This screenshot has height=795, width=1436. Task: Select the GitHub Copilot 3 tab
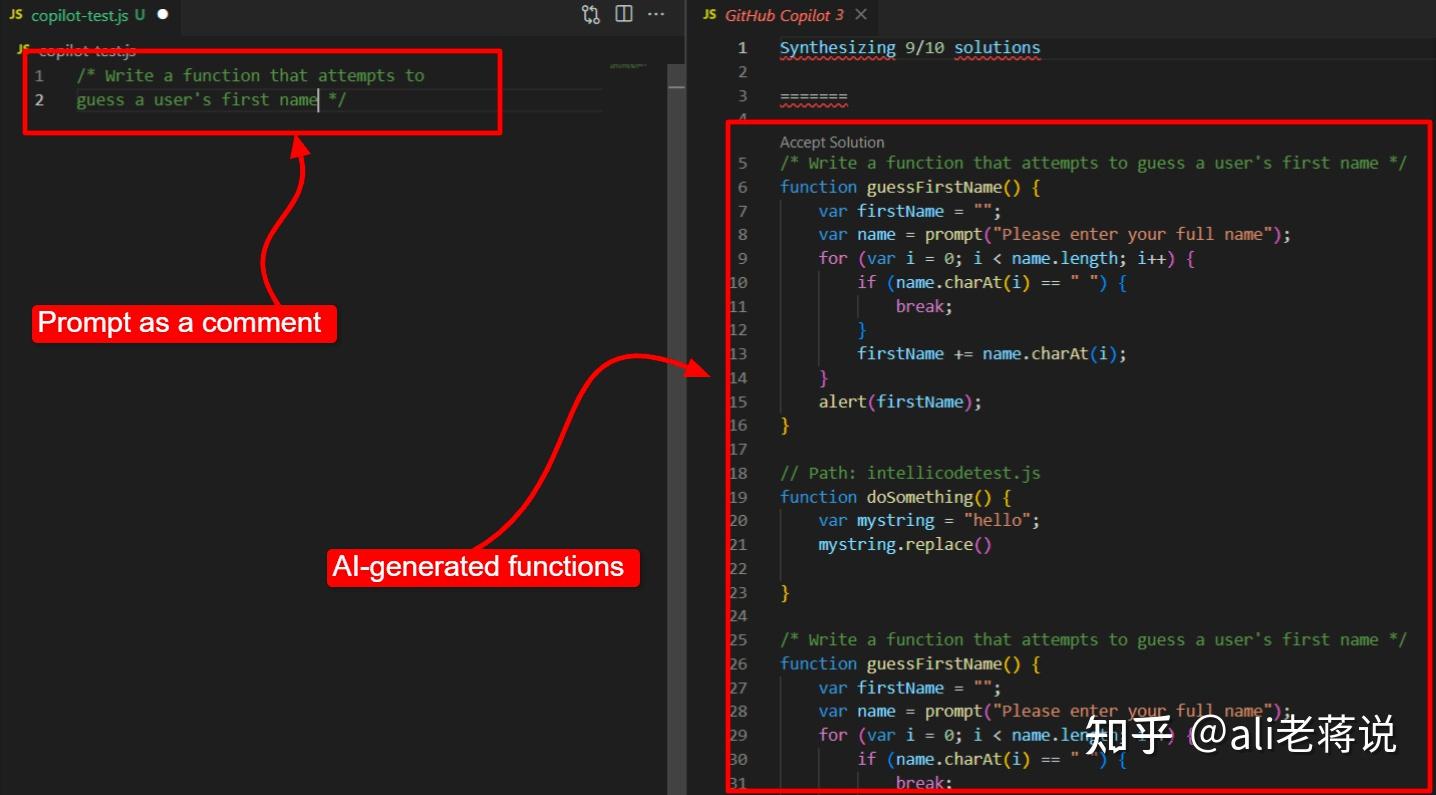click(785, 15)
